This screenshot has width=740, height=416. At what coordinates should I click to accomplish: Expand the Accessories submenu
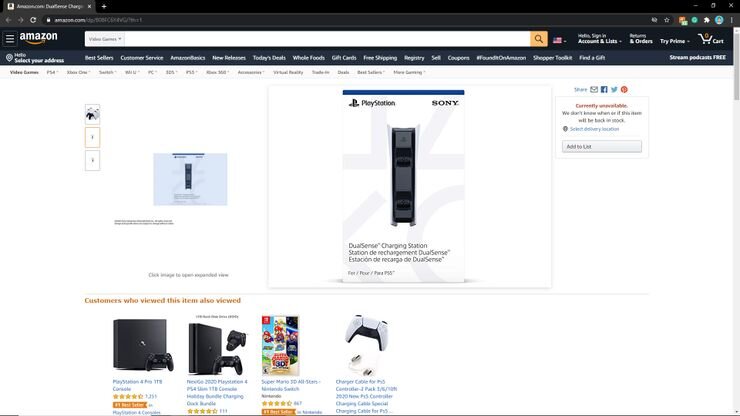point(251,72)
